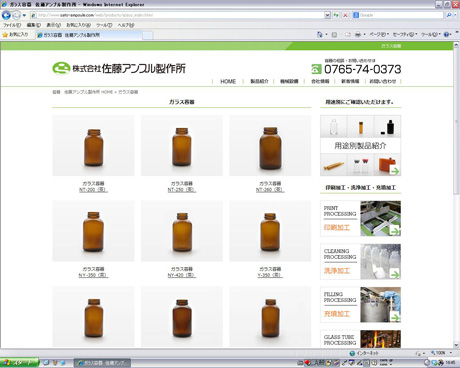This screenshot has width=460, height=368.
Task: Open Y-350 (茶) product link
Action: click(x=270, y=275)
